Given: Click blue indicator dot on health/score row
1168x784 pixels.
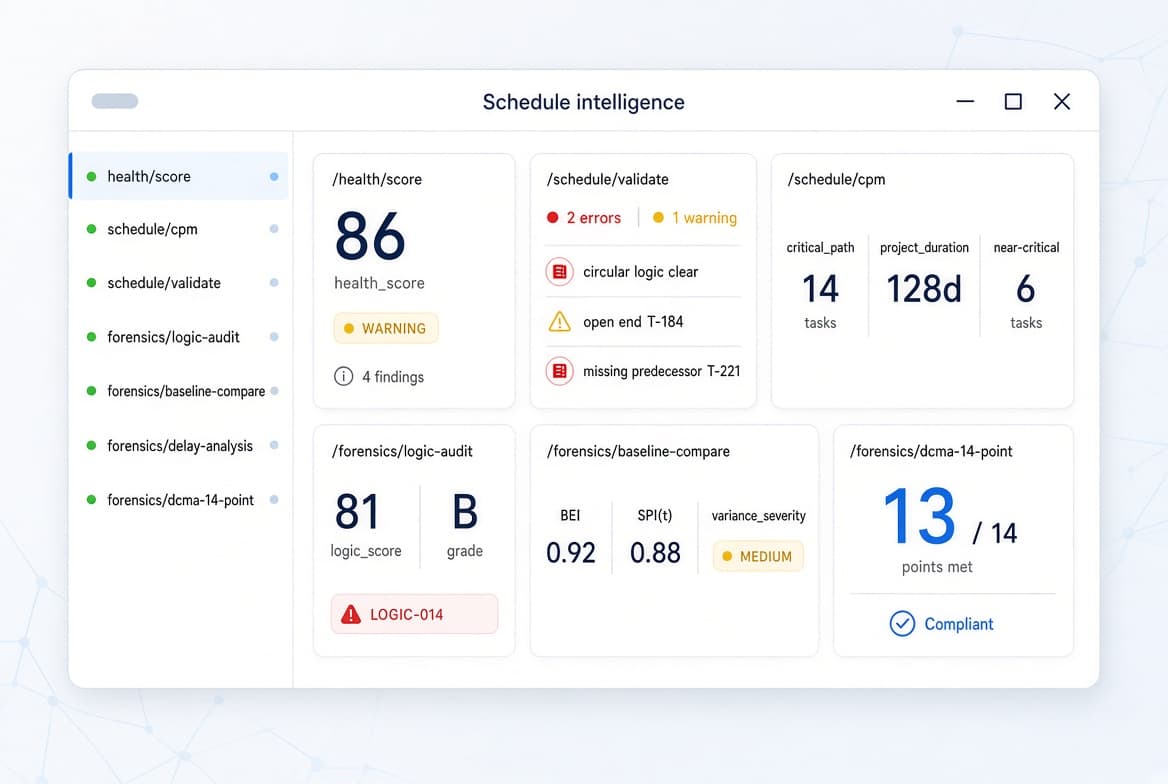Looking at the screenshot, I should (x=274, y=177).
